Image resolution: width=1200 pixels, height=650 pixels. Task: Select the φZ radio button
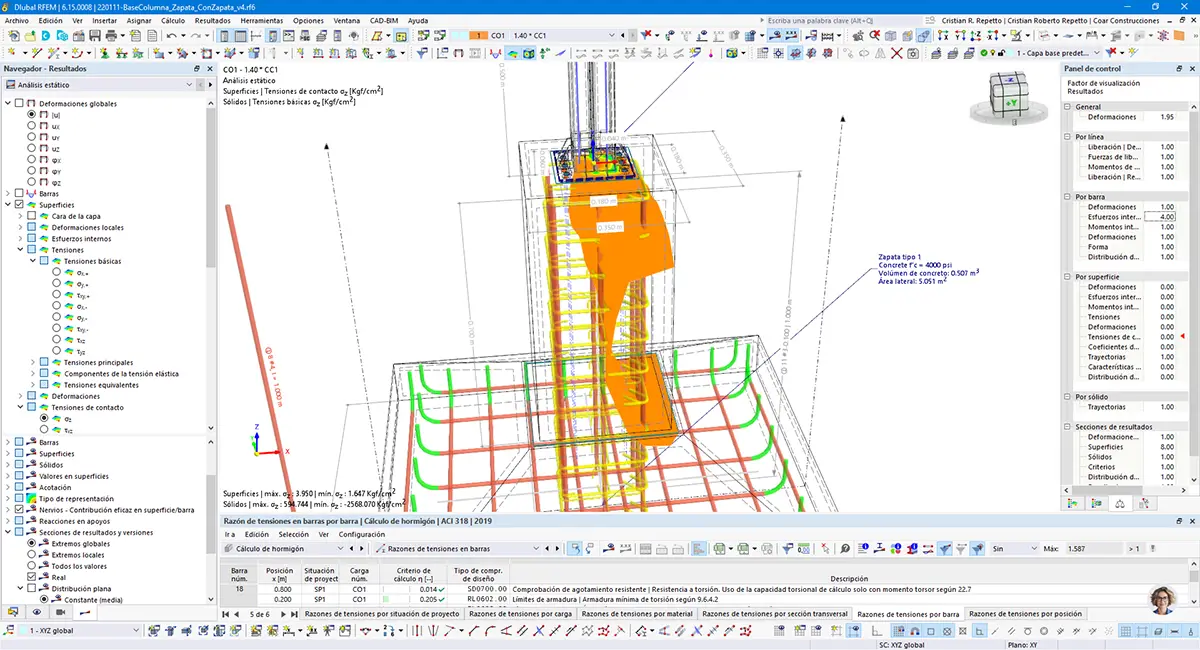point(32,183)
